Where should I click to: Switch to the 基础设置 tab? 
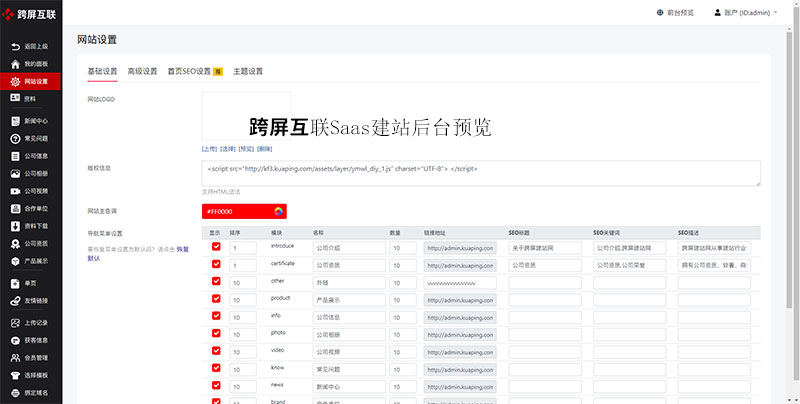[x=102, y=71]
